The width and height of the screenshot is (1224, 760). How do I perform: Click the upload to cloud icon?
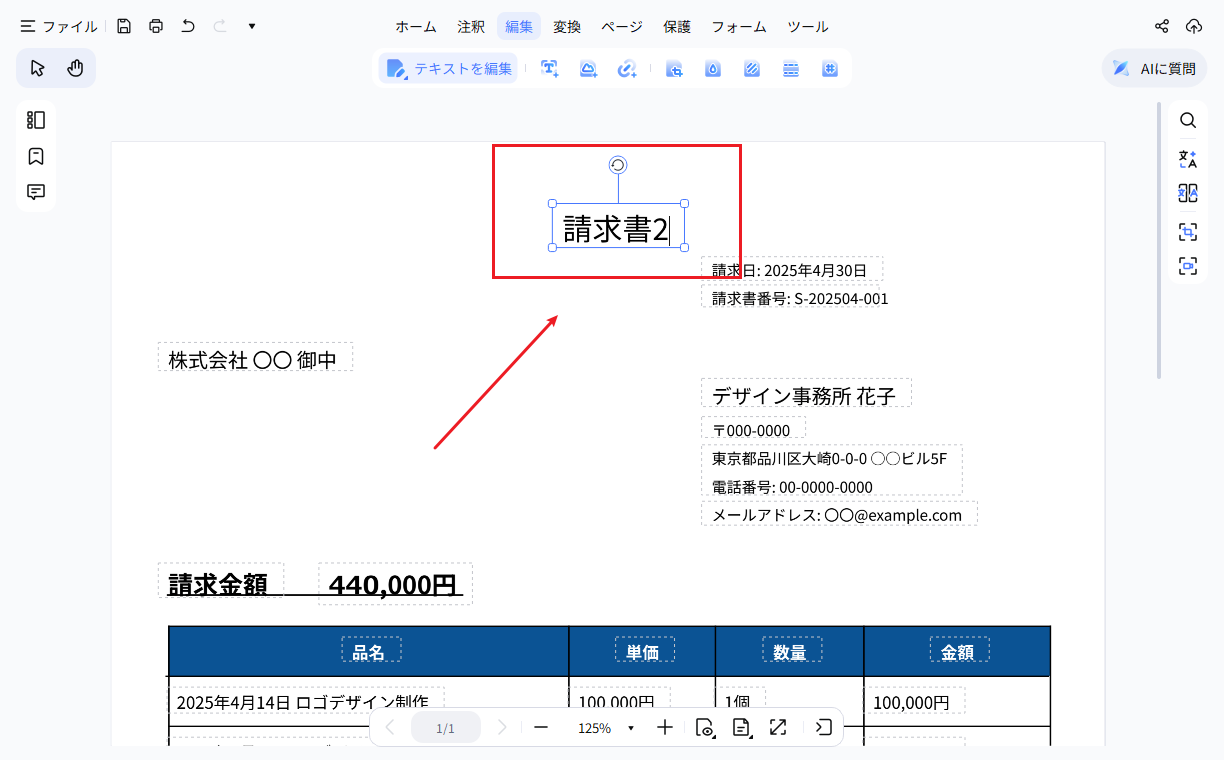tap(1193, 27)
